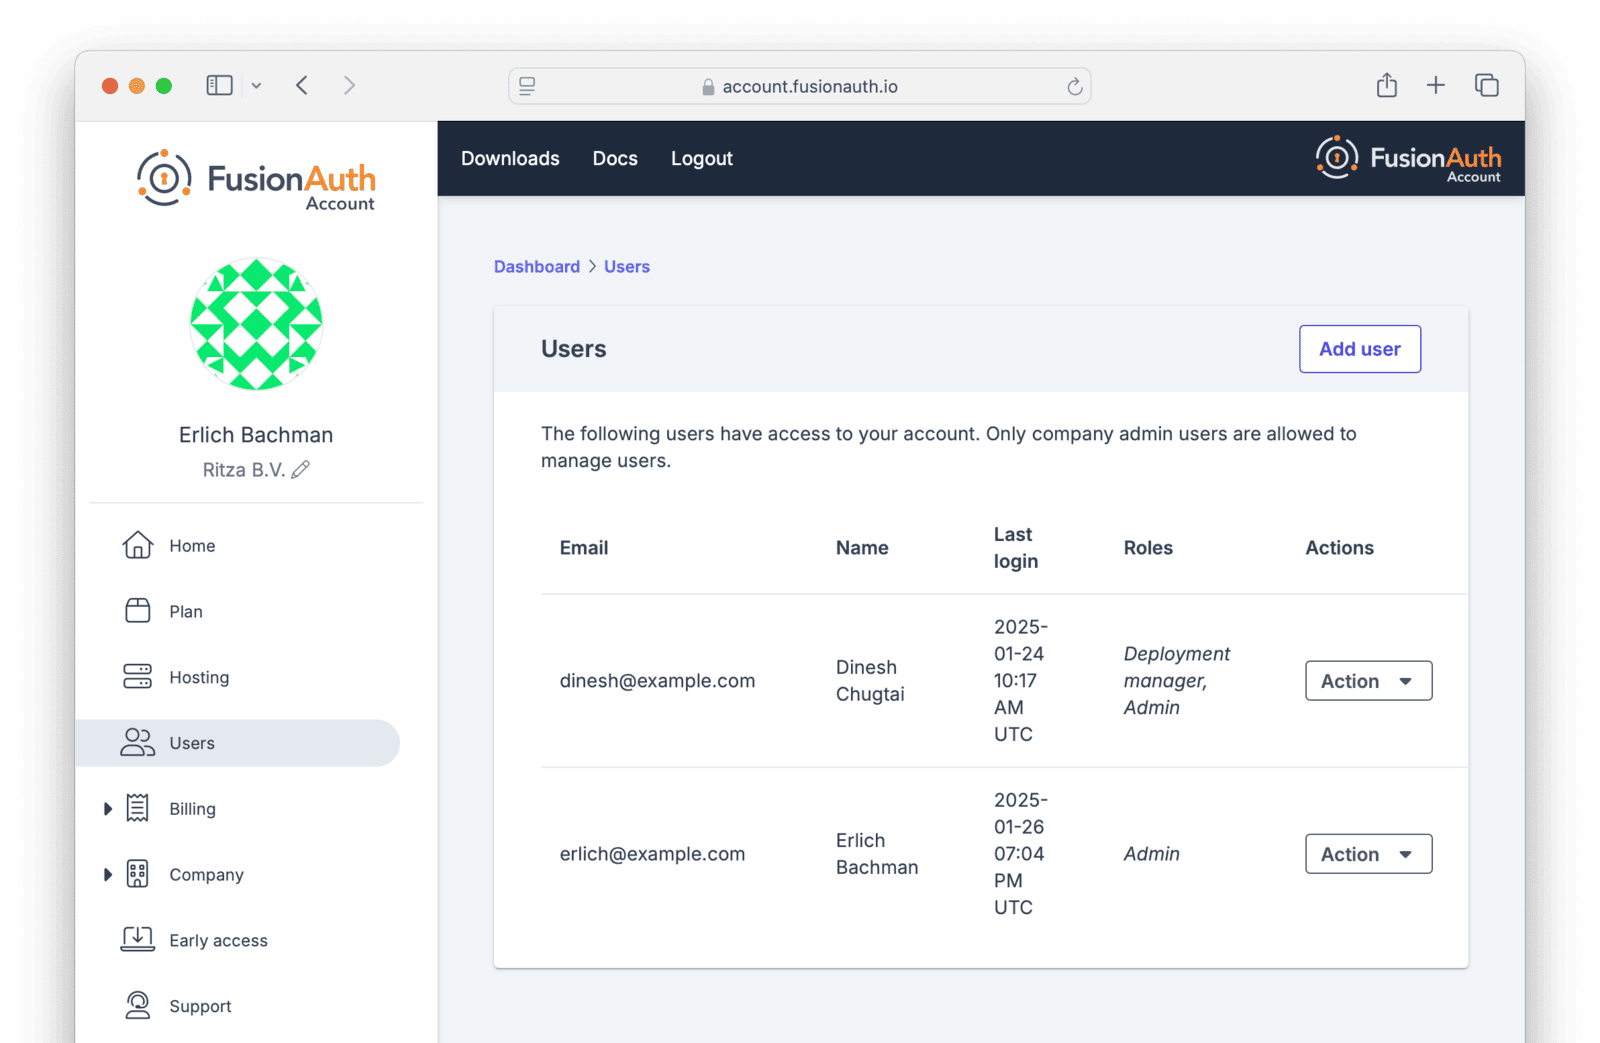Navigate to Dashboard via the breadcrumb link
This screenshot has height=1043, width=1600.
pos(537,266)
